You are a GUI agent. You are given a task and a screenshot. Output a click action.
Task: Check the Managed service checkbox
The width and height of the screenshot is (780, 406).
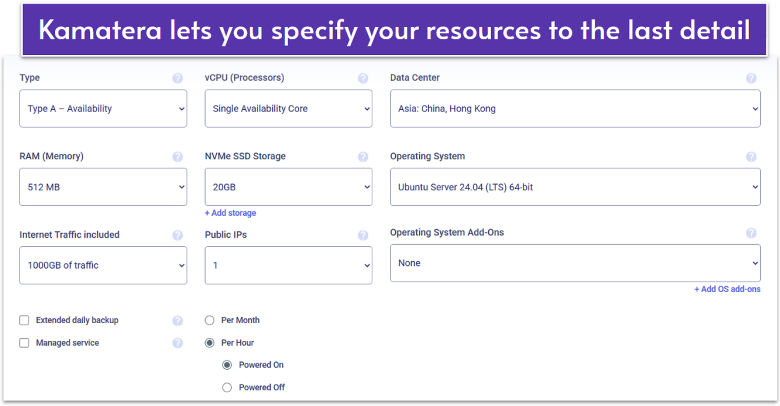[x=24, y=343]
